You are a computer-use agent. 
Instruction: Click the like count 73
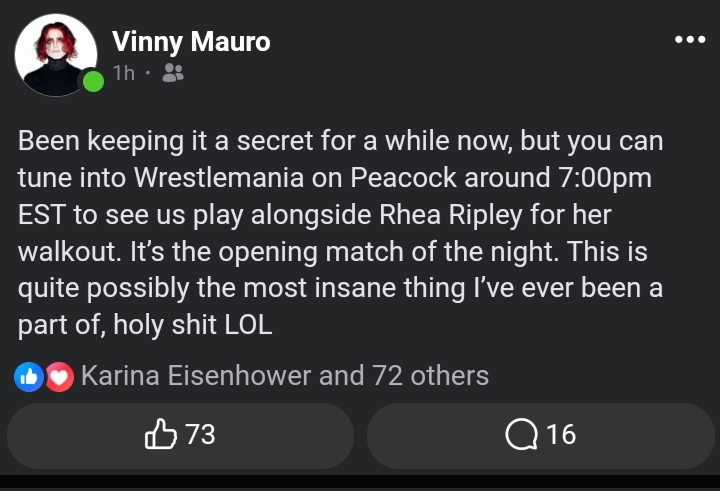pyautogui.click(x=200, y=434)
